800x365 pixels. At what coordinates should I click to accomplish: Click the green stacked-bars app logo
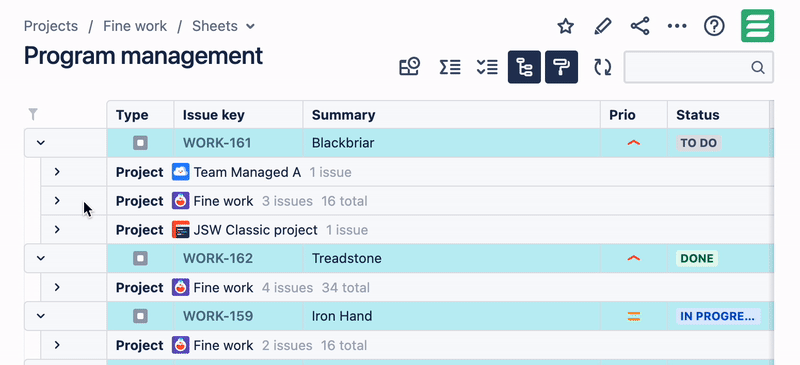(757, 26)
